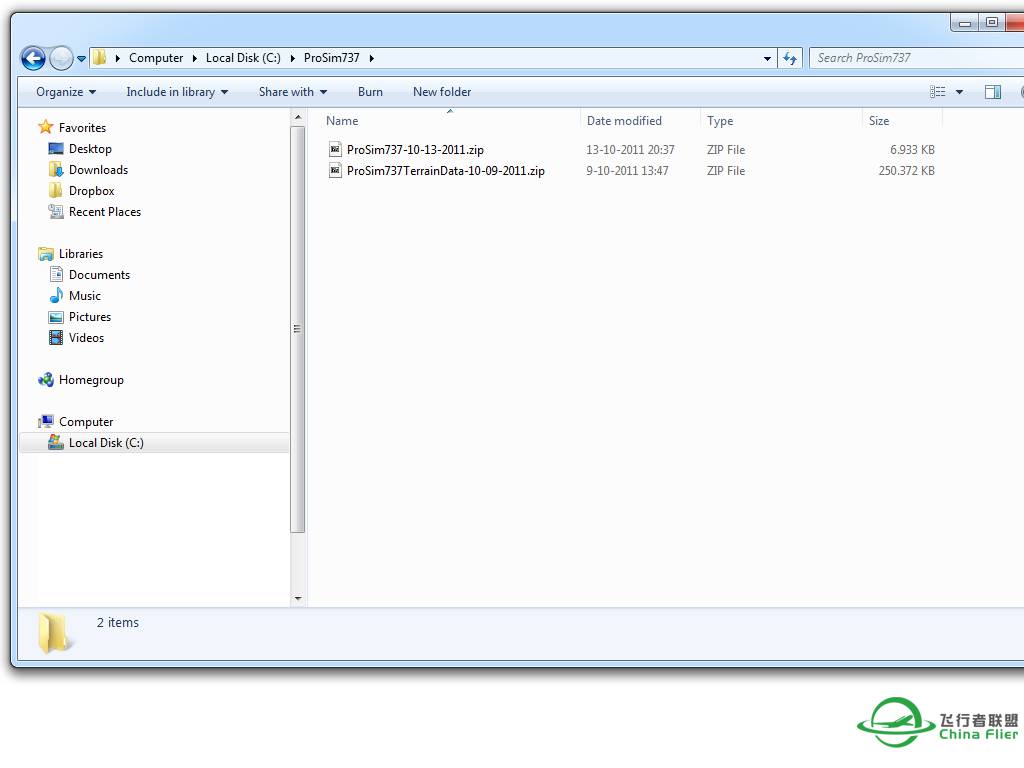Viewport: 1024px width, 768px height.
Task: Sort files by Size column header
Action: tap(879, 121)
